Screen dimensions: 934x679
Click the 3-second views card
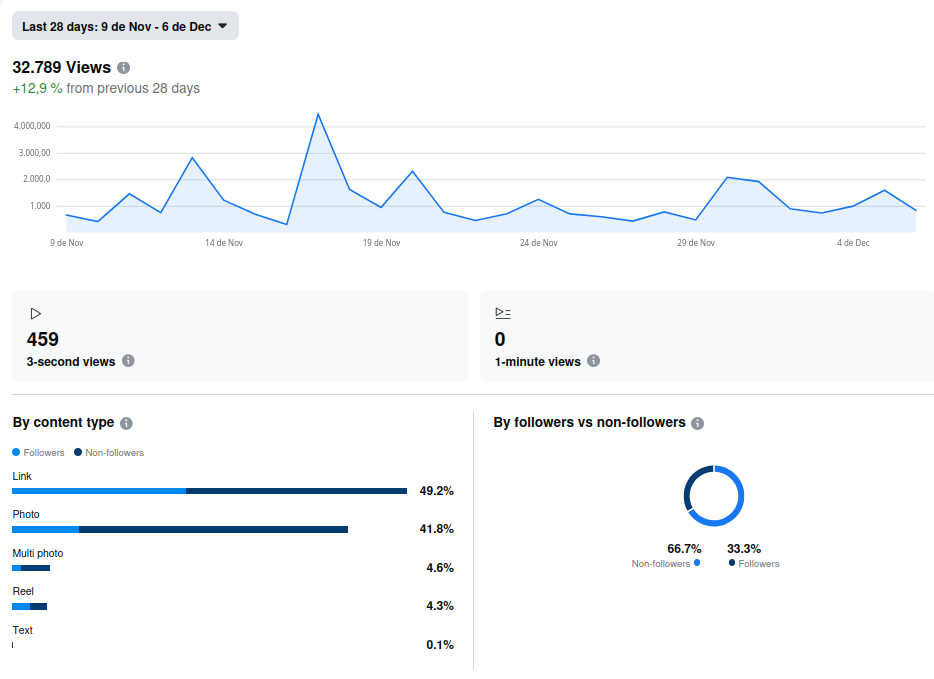point(240,336)
